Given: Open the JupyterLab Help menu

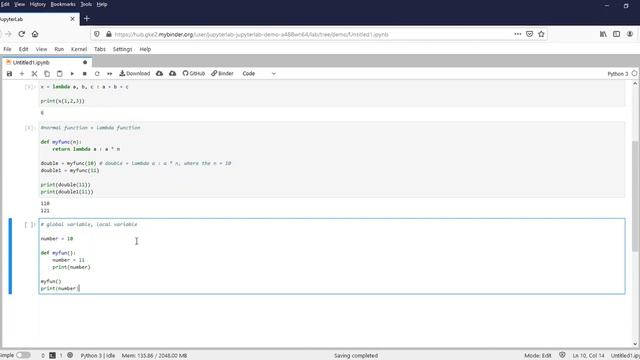Looking at the screenshot, I should 145,49.
